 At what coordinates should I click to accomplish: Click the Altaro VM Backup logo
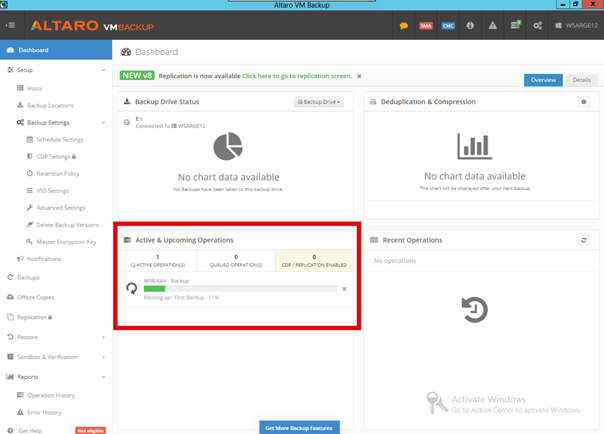click(92, 26)
